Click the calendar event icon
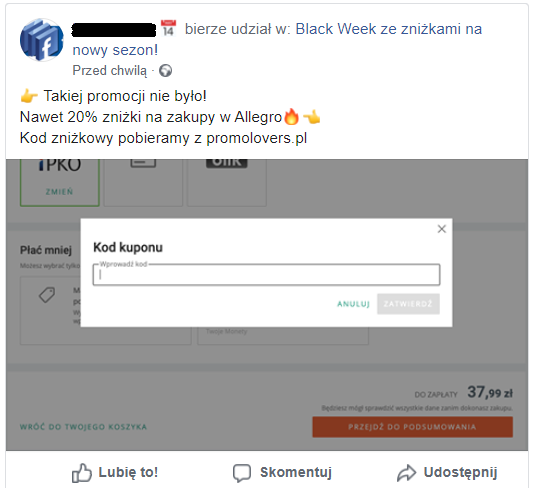Image resolution: width=533 pixels, height=488 pixels. [168, 29]
